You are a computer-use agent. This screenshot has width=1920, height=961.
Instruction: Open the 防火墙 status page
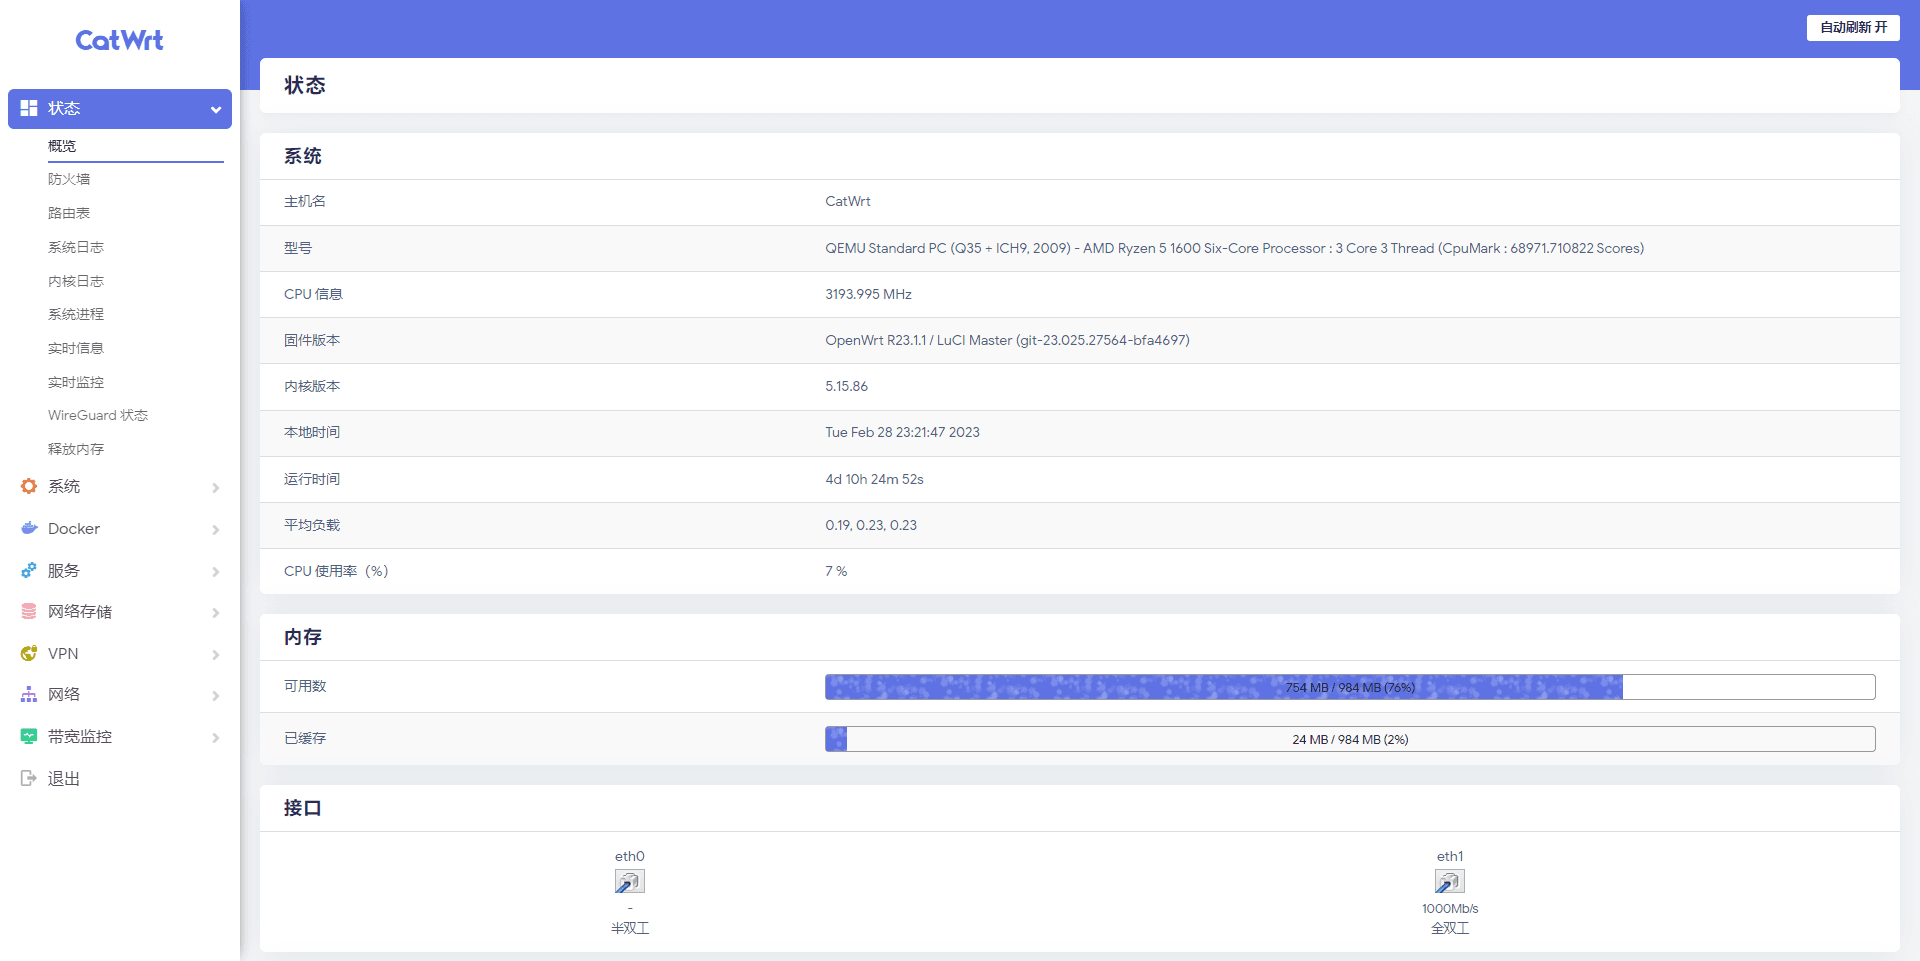69,179
